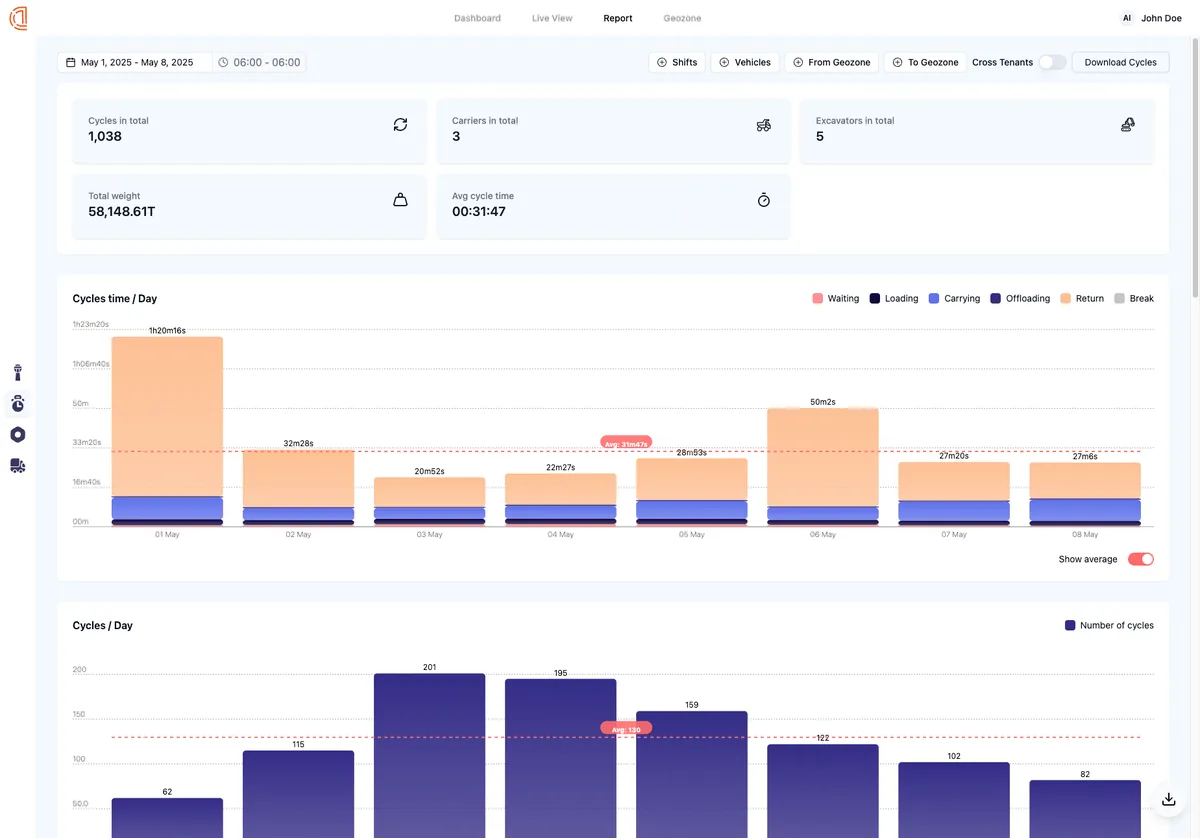Open the Shifts filter
Screen dimensions: 1200x838
point(676,61)
